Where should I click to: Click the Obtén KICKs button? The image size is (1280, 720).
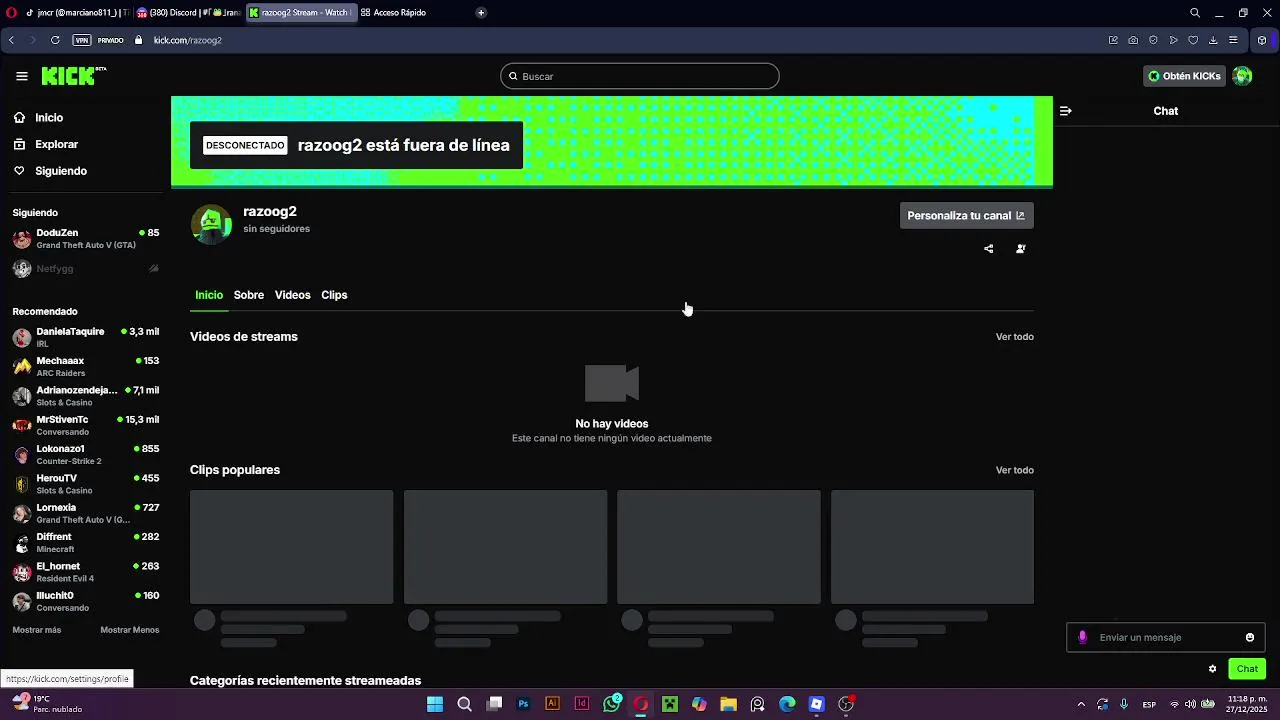(x=1184, y=76)
